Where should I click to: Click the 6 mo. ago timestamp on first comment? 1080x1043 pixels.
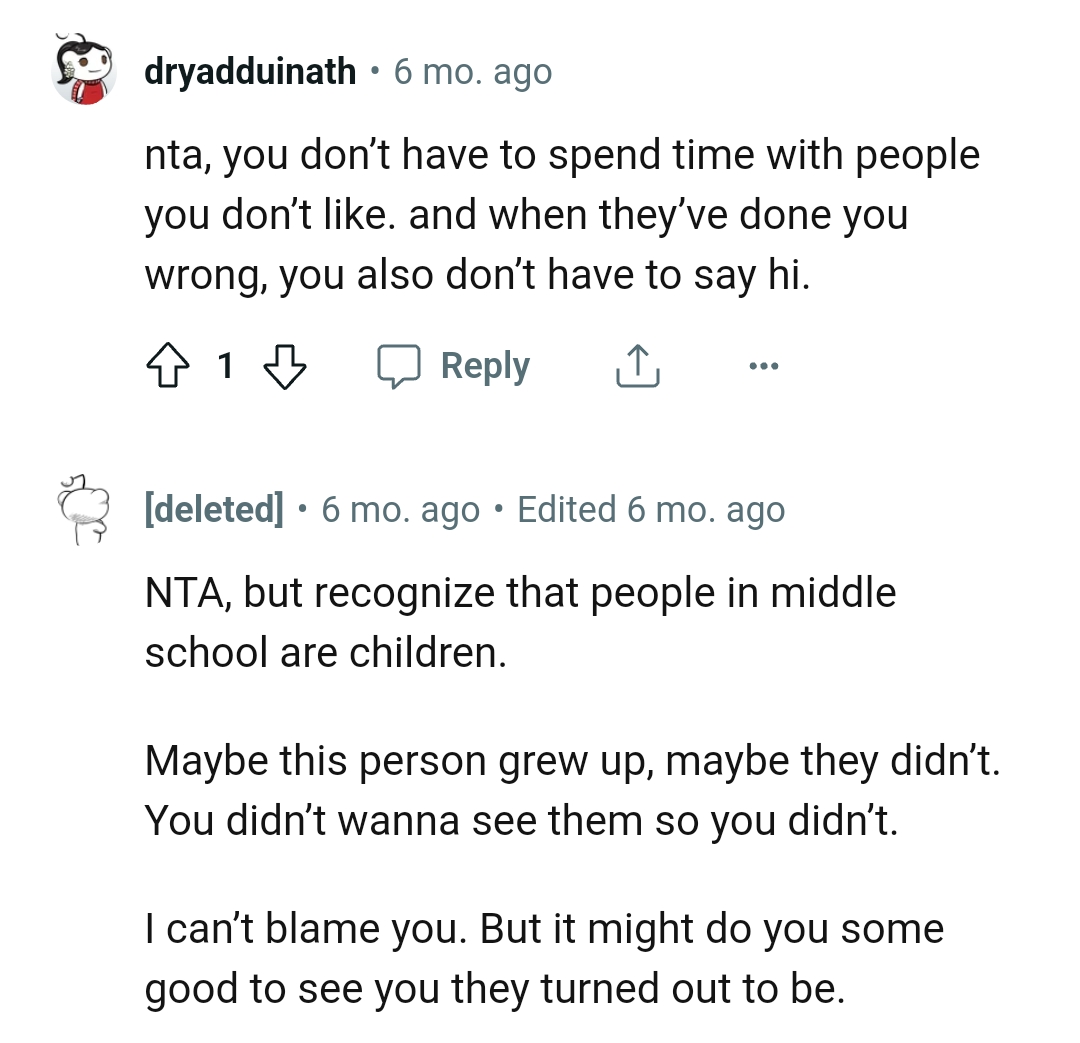pyautogui.click(x=470, y=71)
